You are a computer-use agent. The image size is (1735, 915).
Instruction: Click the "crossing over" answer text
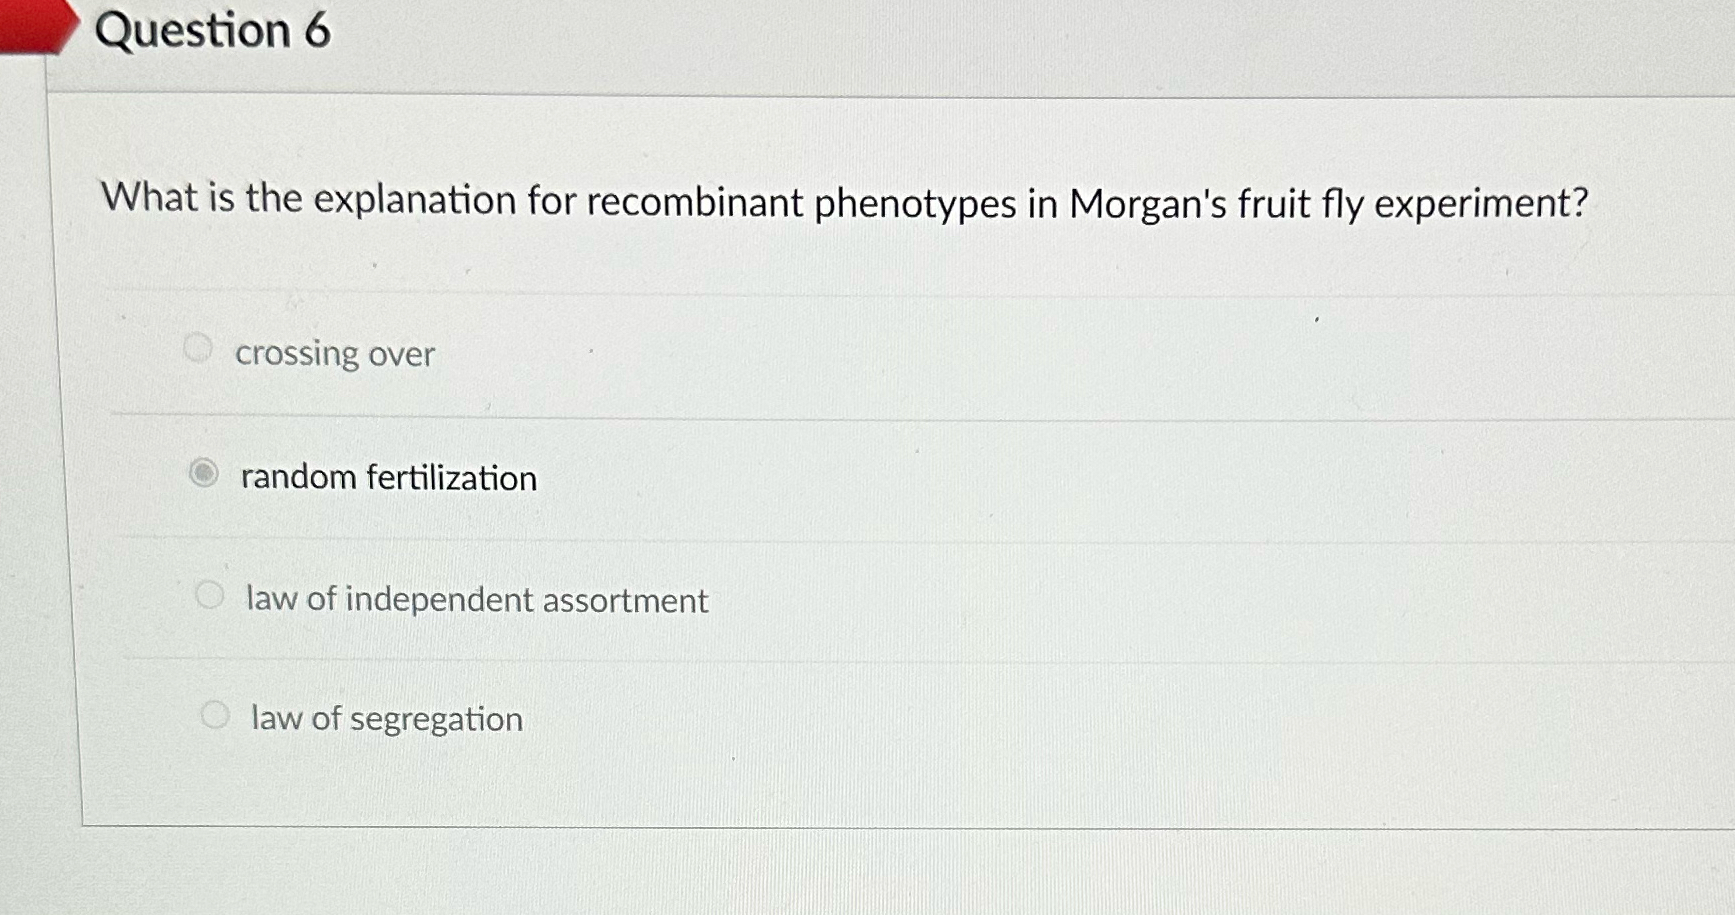pos(336,354)
